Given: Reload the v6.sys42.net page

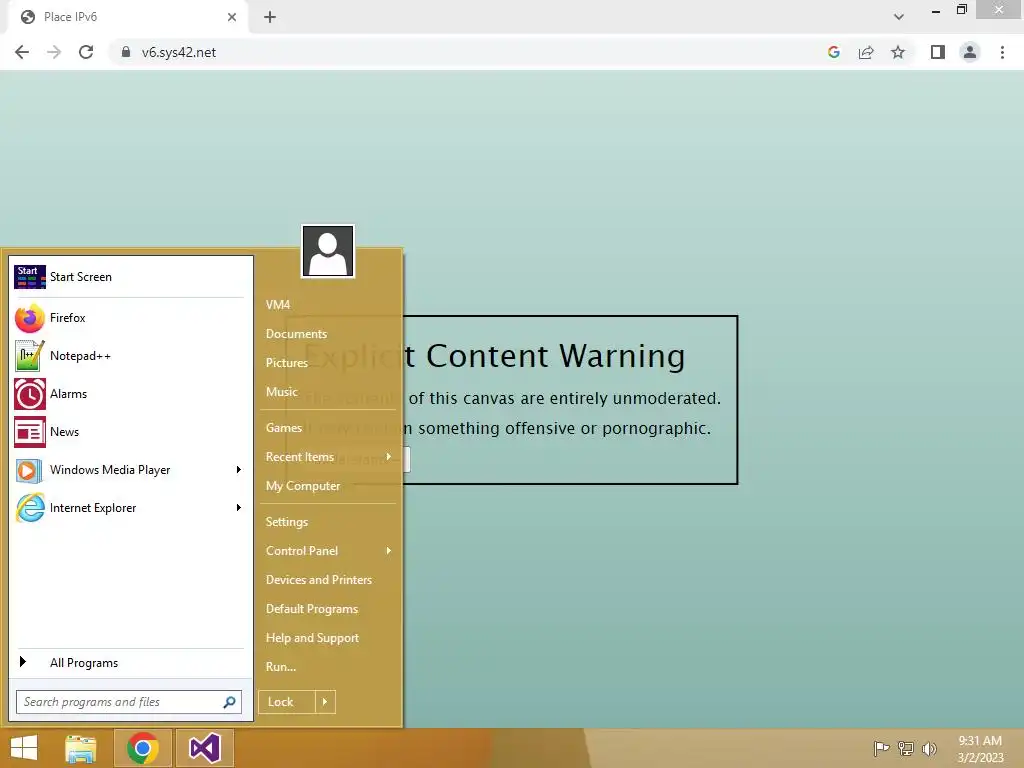Looking at the screenshot, I should coord(86,52).
